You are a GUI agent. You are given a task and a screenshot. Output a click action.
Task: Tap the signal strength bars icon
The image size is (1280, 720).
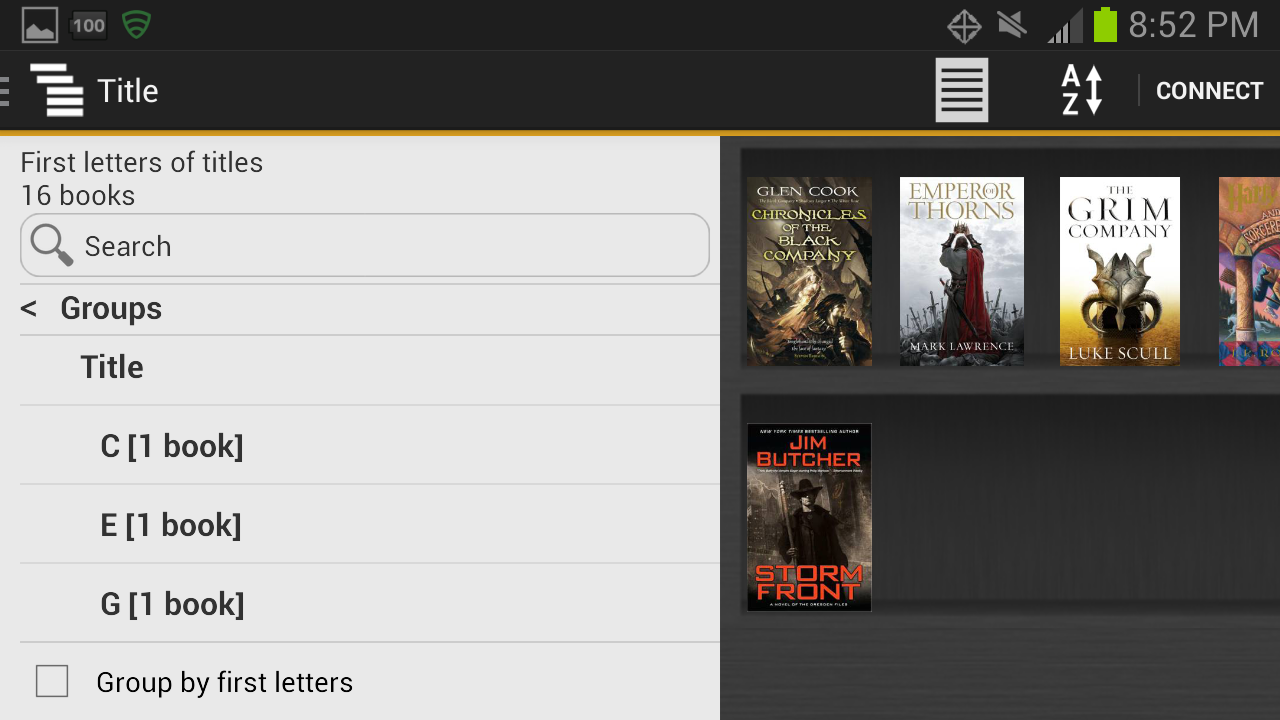tap(1065, 26)
